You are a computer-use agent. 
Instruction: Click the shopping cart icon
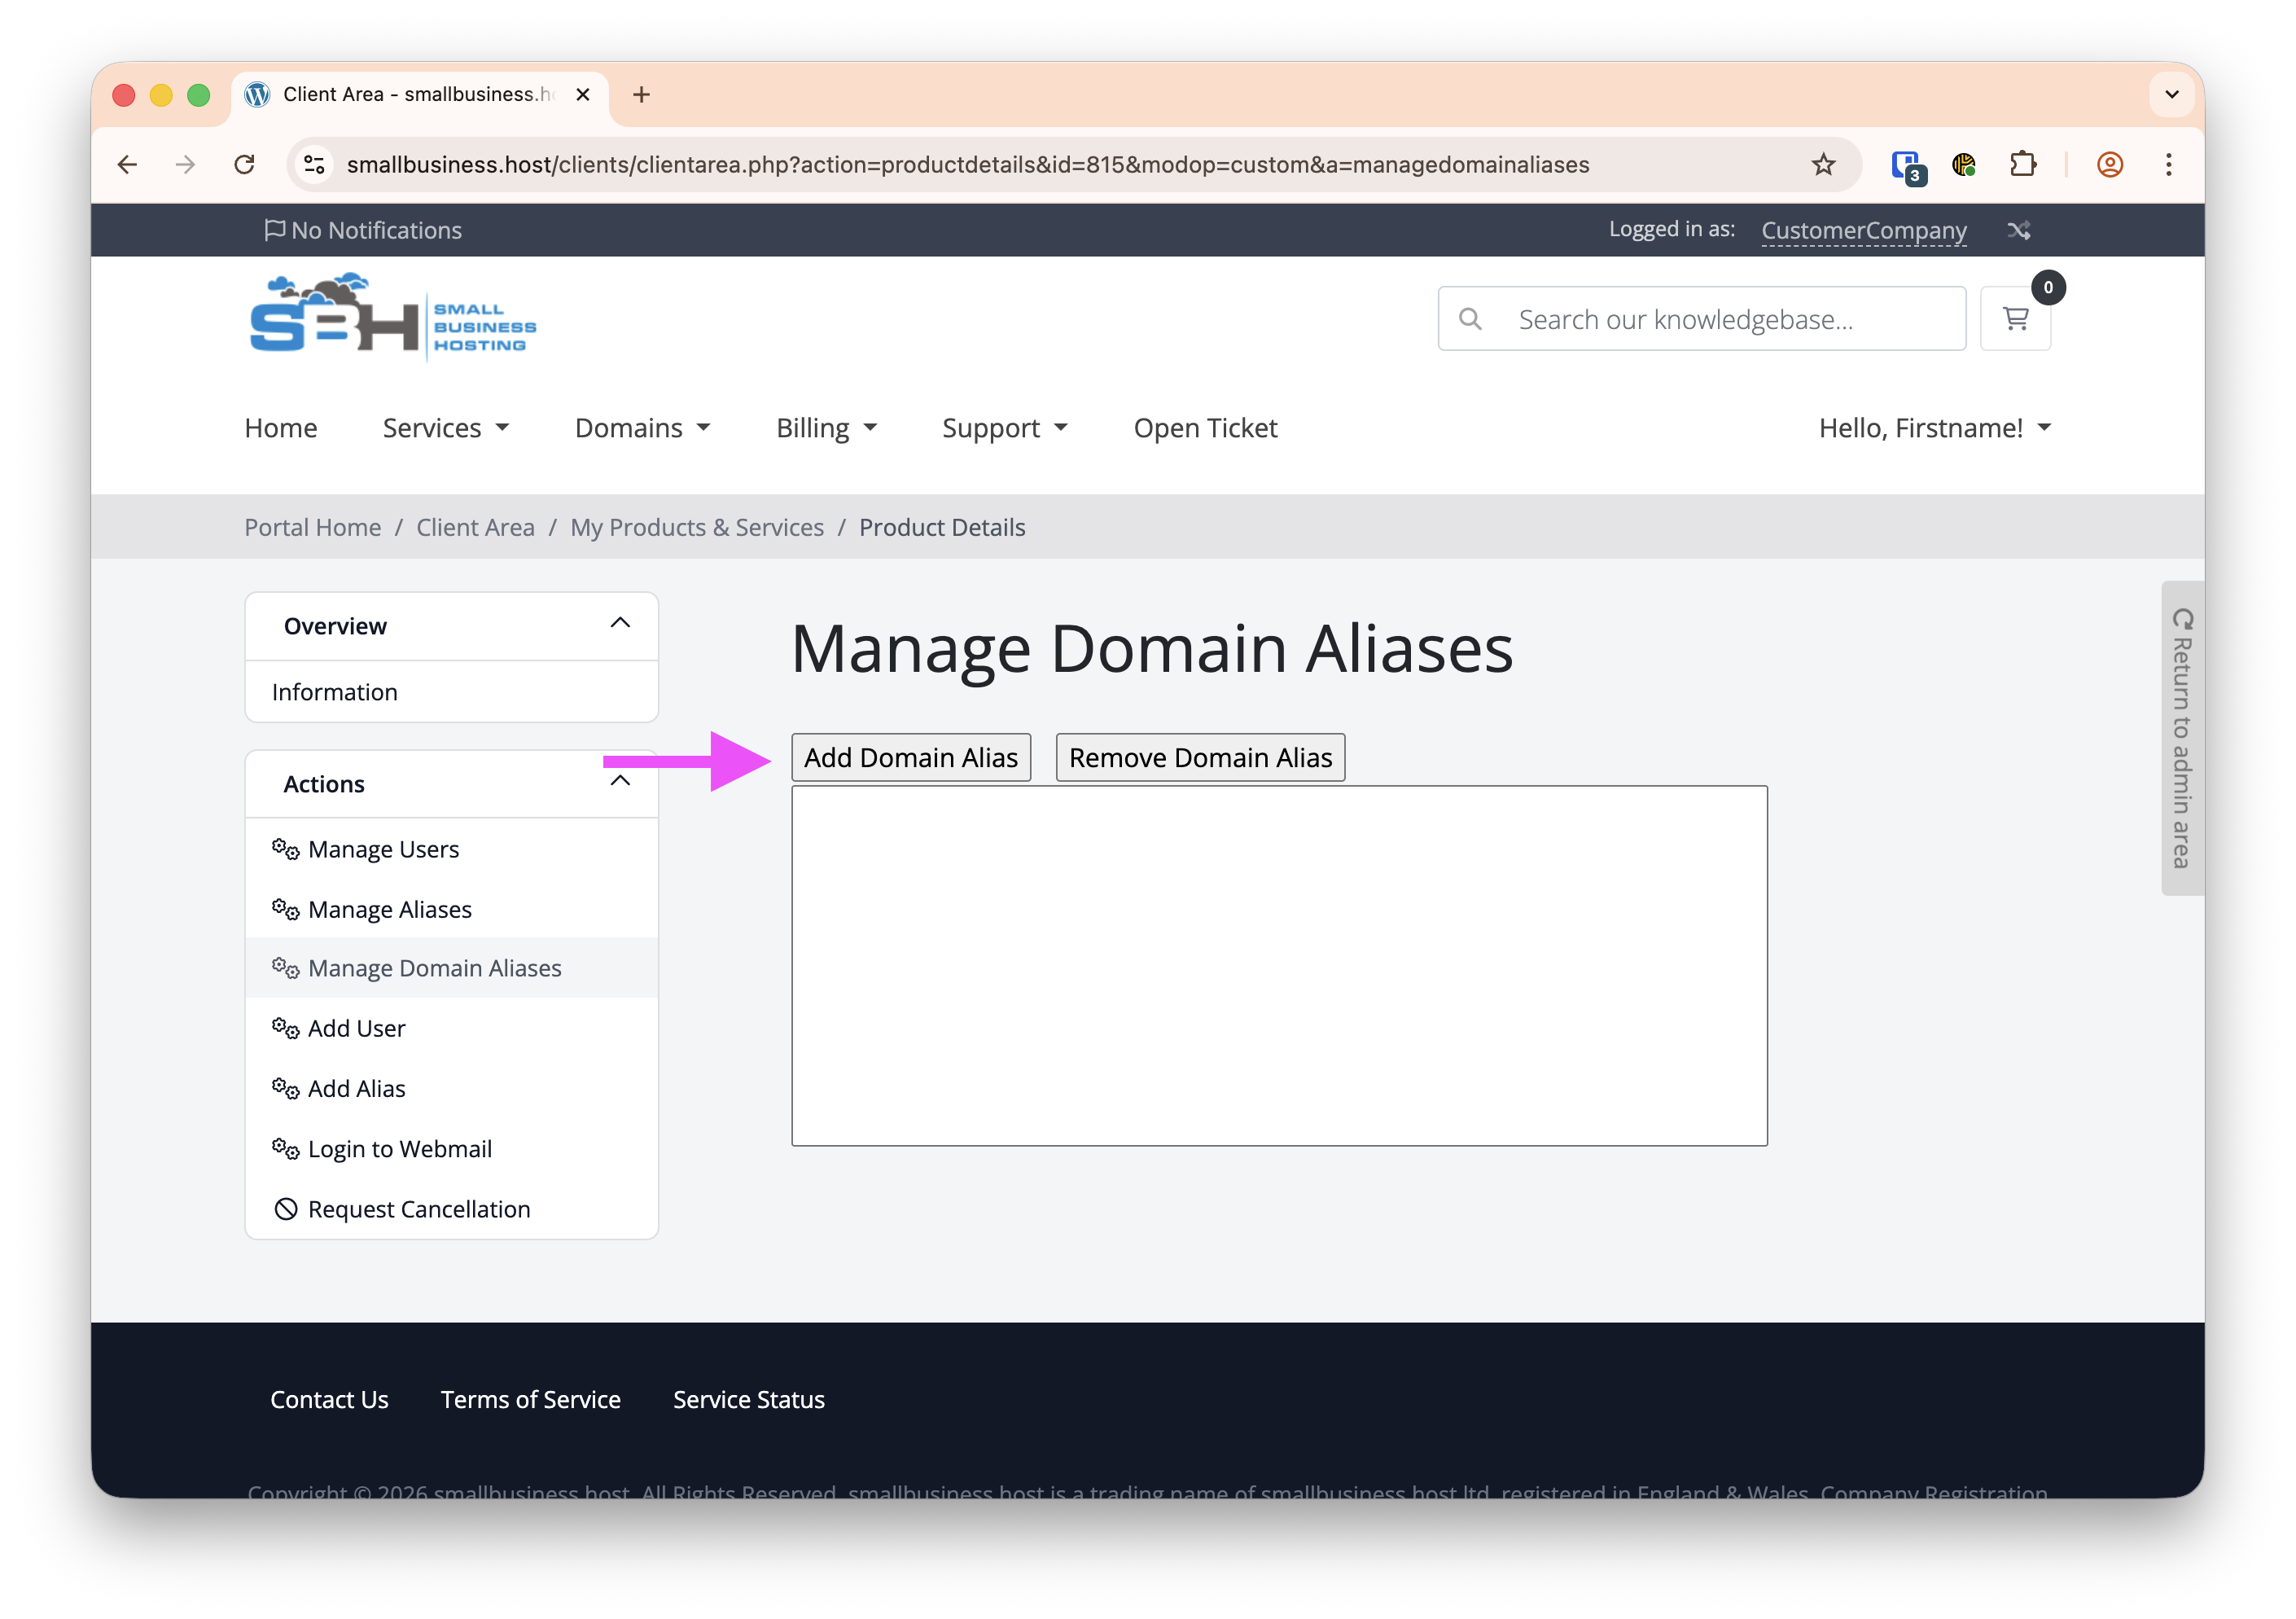pyautogui.click(x=2015, y=319)
